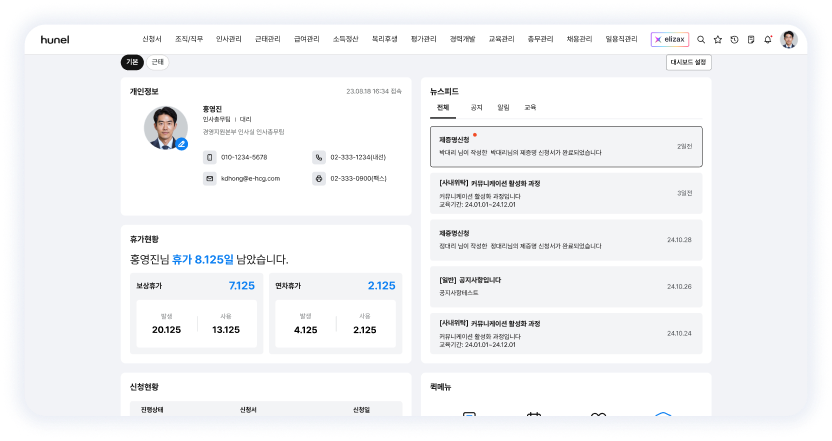Click the search magnifier icon in header

(x=701, y=40)
